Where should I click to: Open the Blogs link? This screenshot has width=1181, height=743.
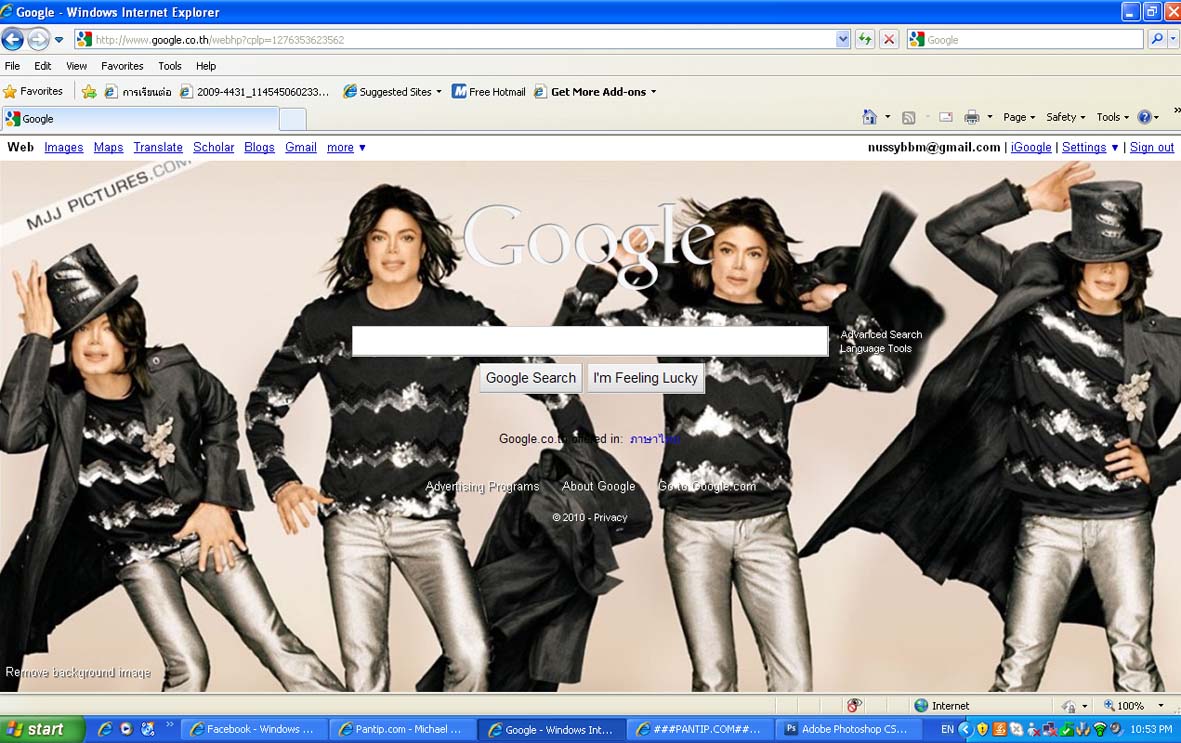tap(259, 147)
